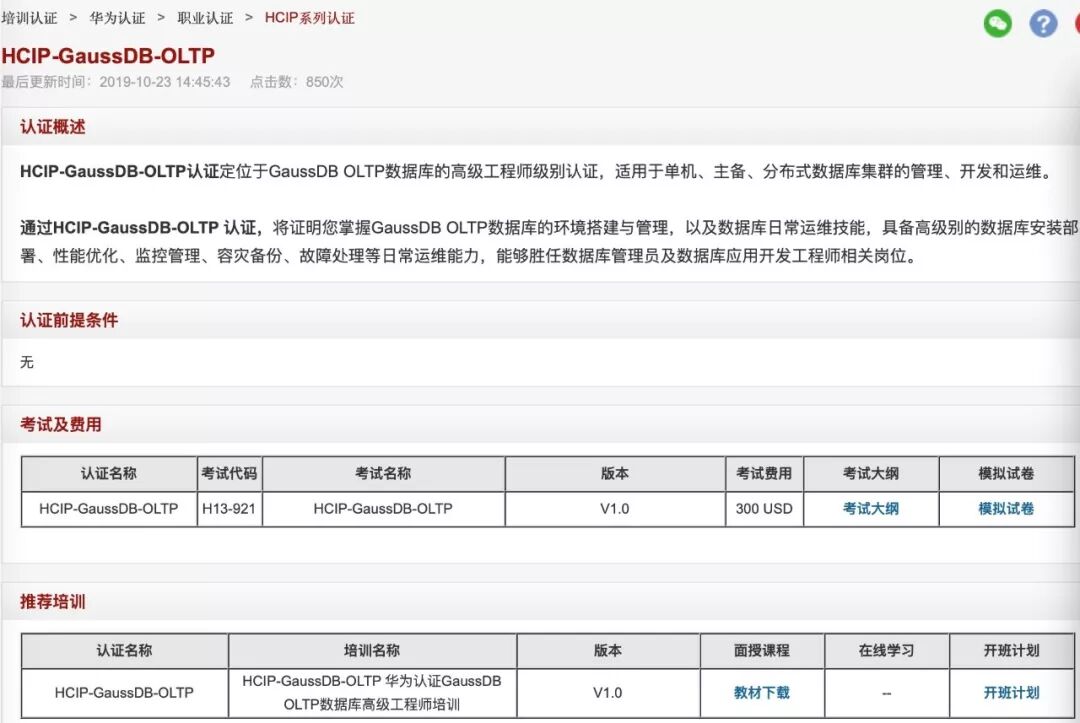Open the 开班计划 link in training row
The height and width of the screenshot is (723, 1080).
(x=1011, y=693)
